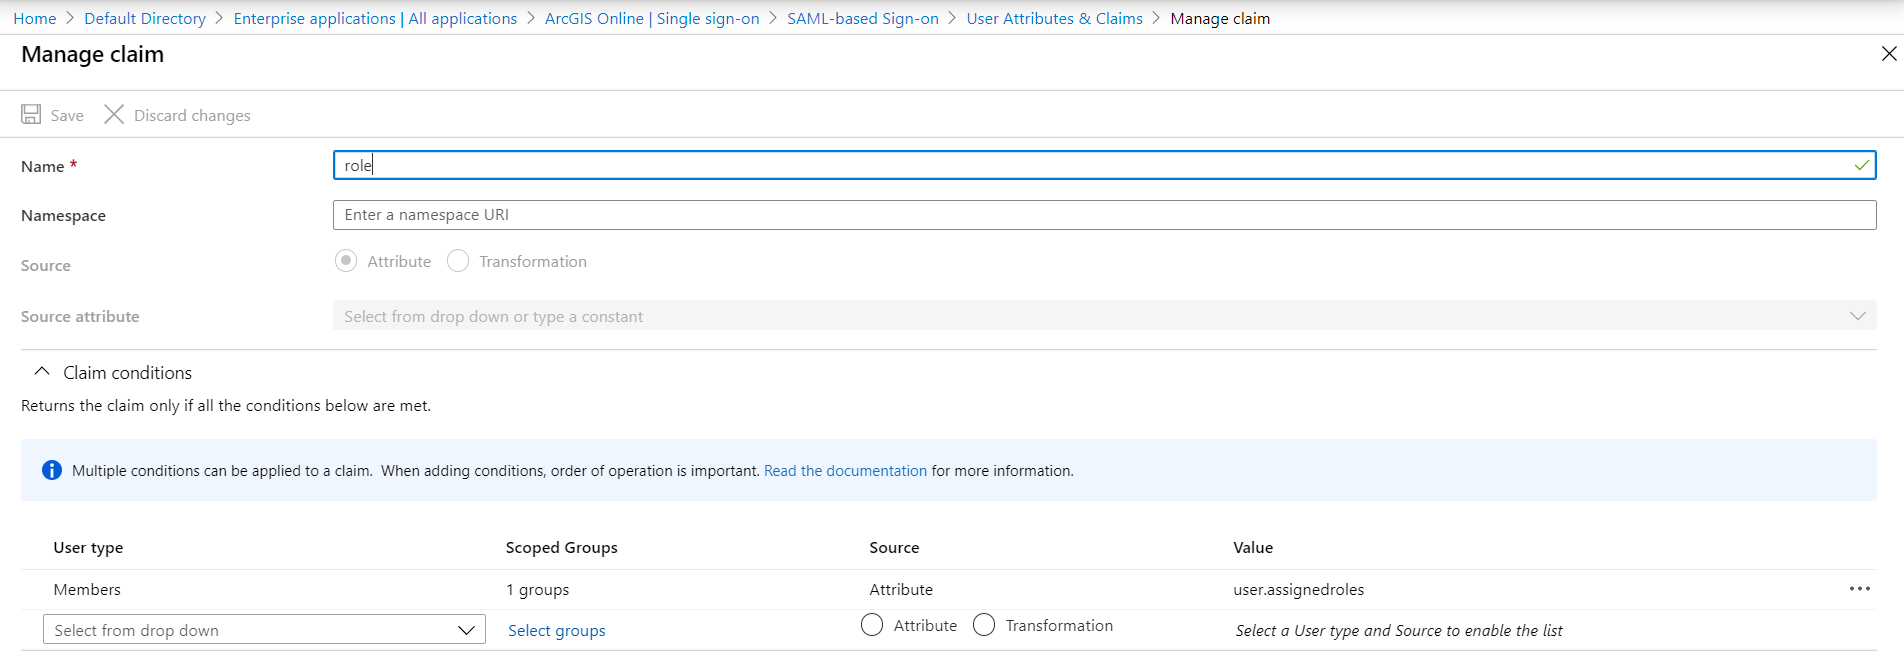The height and width of the screenshot is (655, 1904).
Task: Click the Value column header
Action: coord(1253,548)
